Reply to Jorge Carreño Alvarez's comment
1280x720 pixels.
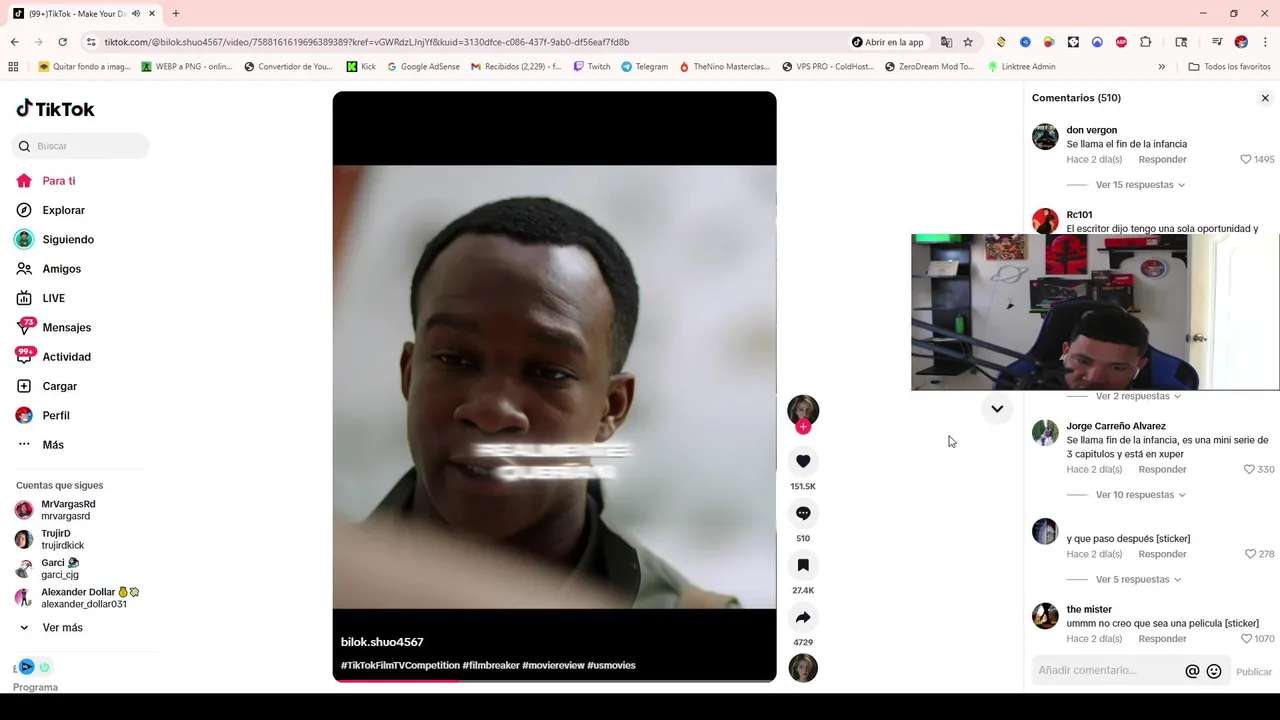tap(1162, 469)
